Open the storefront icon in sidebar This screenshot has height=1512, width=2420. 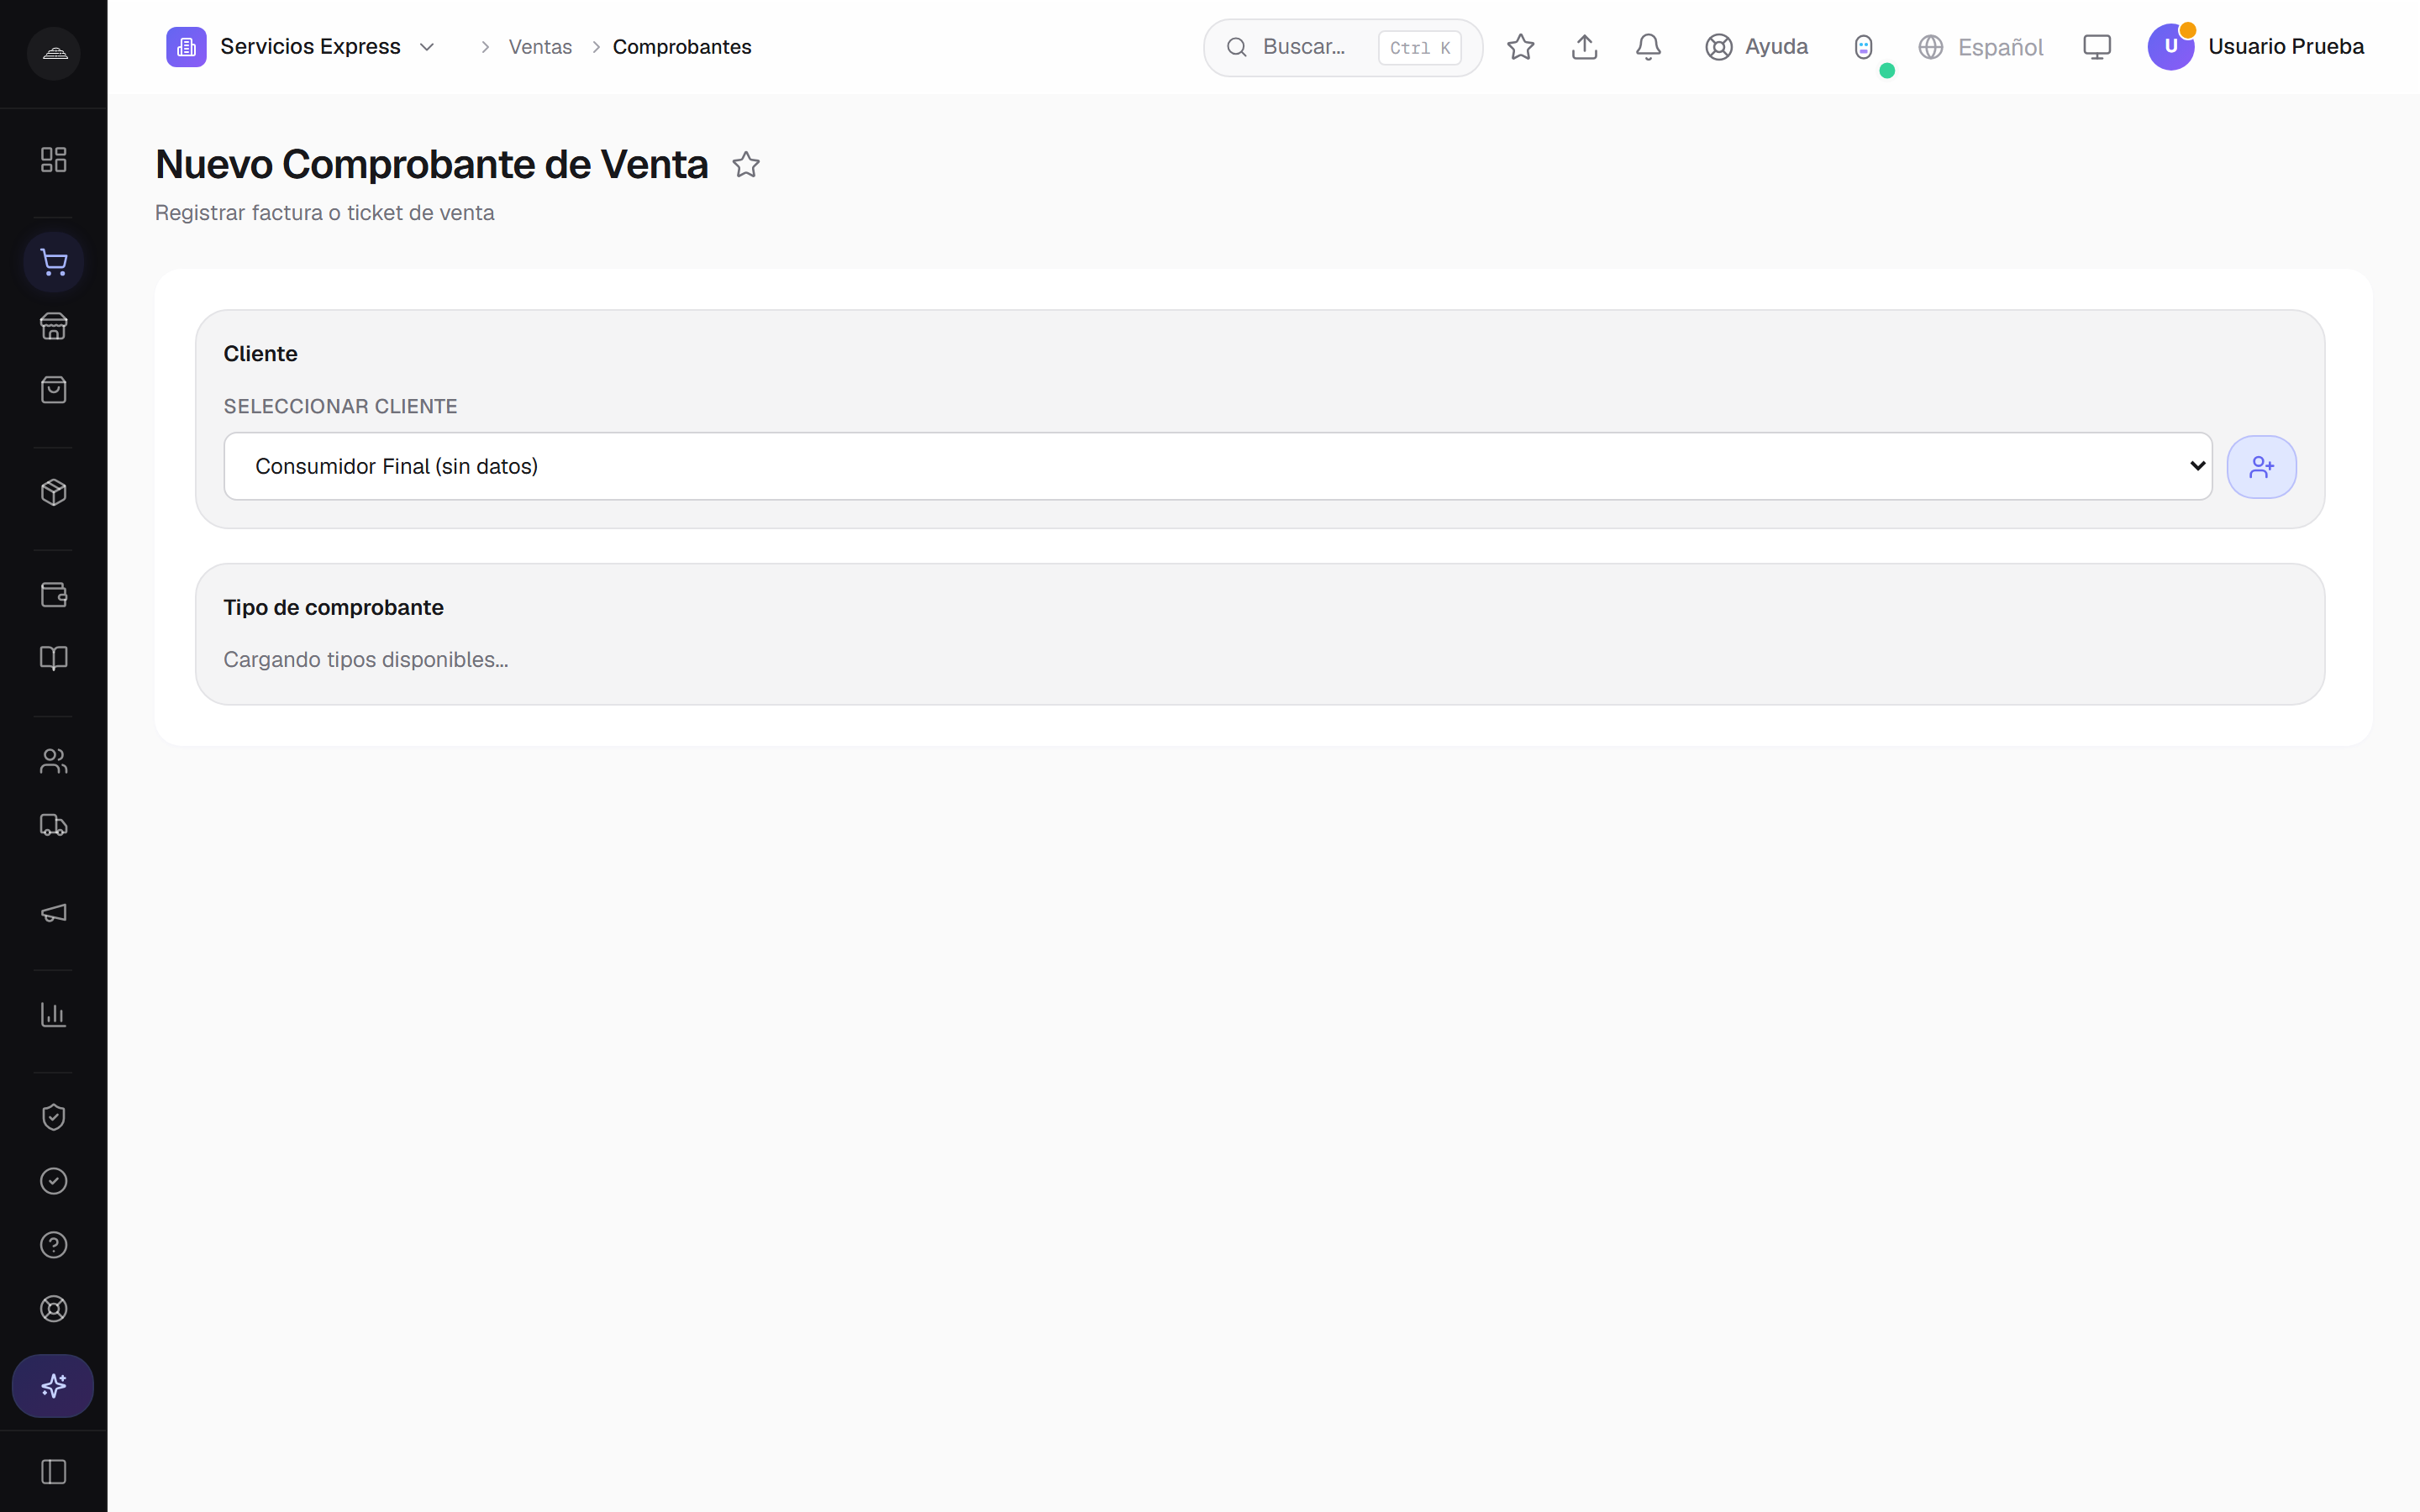coord(54,326)
